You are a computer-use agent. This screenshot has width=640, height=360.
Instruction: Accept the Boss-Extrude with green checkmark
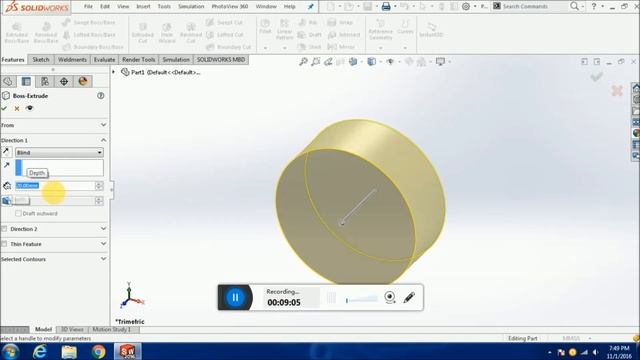tap(4, 109)
